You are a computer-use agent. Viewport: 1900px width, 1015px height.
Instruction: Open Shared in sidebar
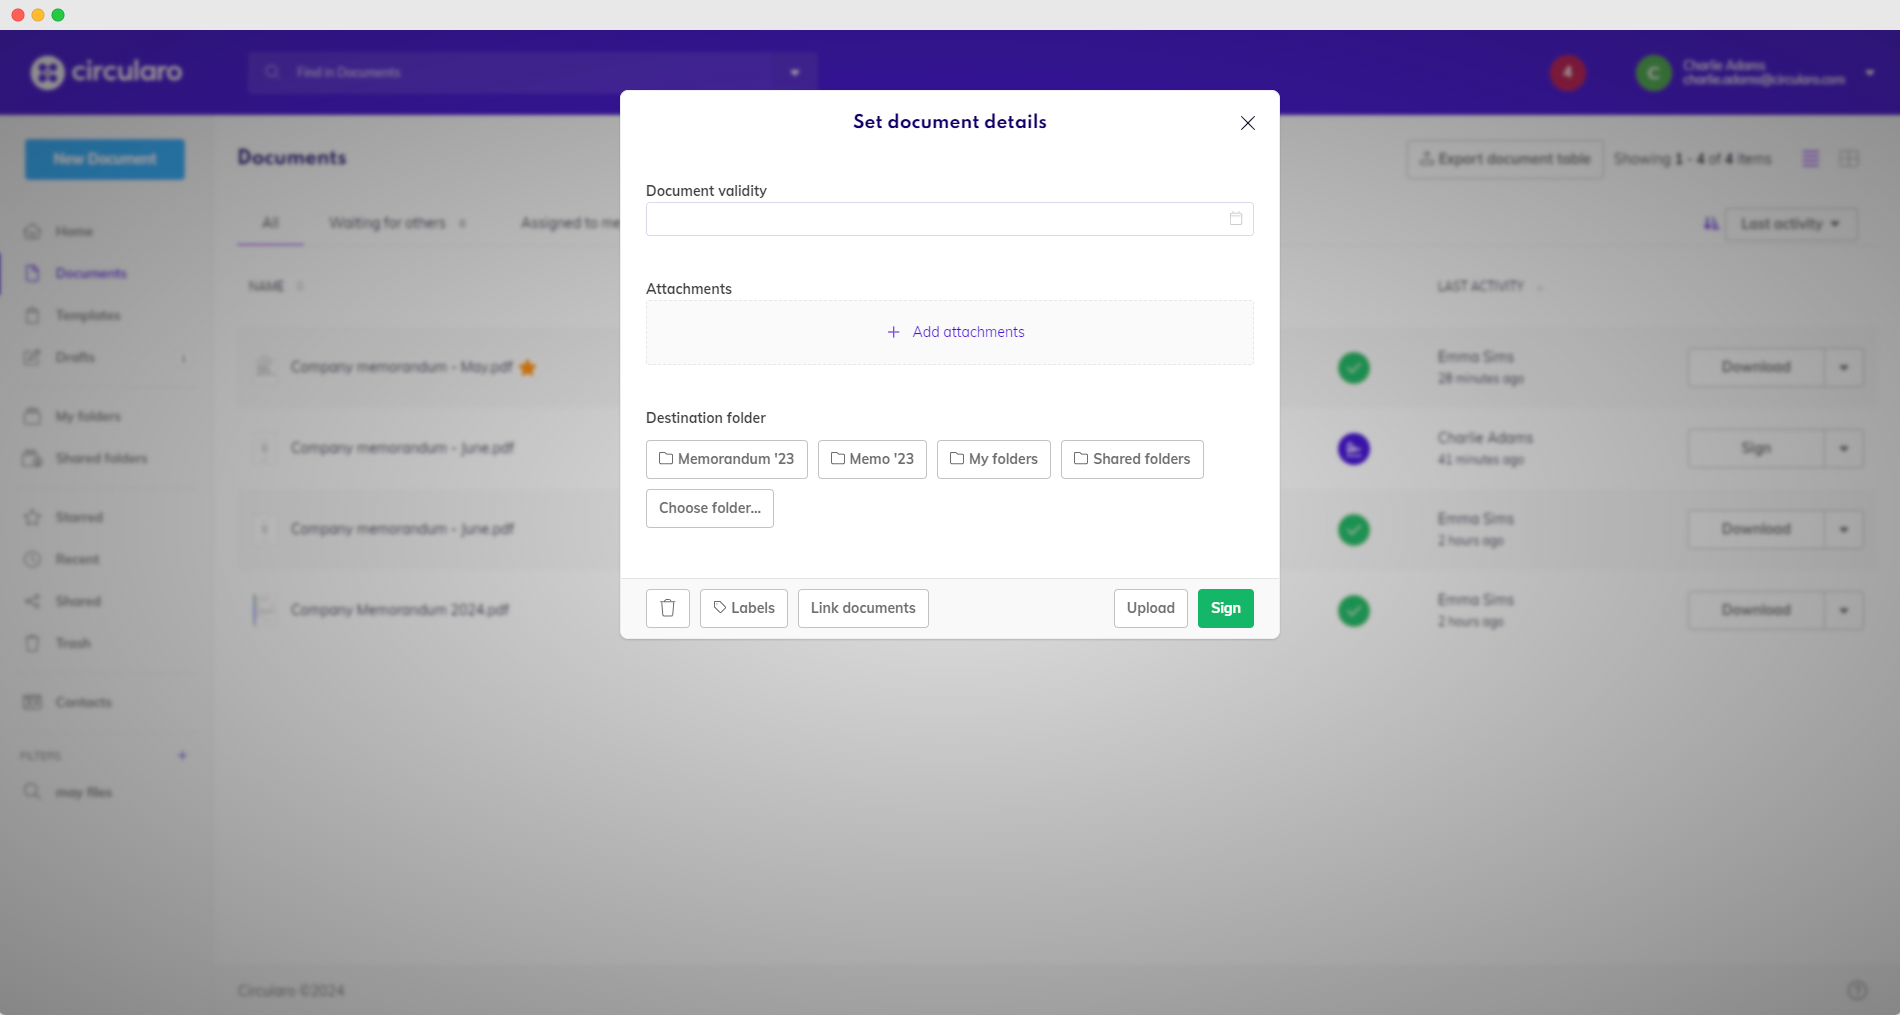click(78, 601)
